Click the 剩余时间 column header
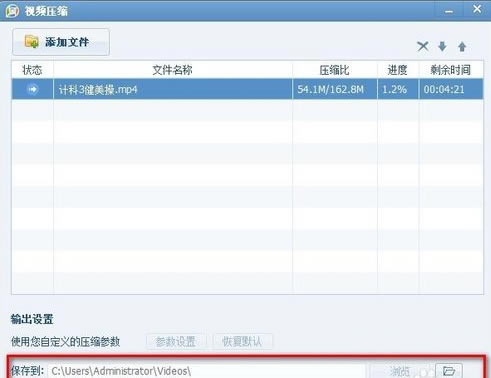The height and width of the screenshot is (378, 491). (451, 70)
